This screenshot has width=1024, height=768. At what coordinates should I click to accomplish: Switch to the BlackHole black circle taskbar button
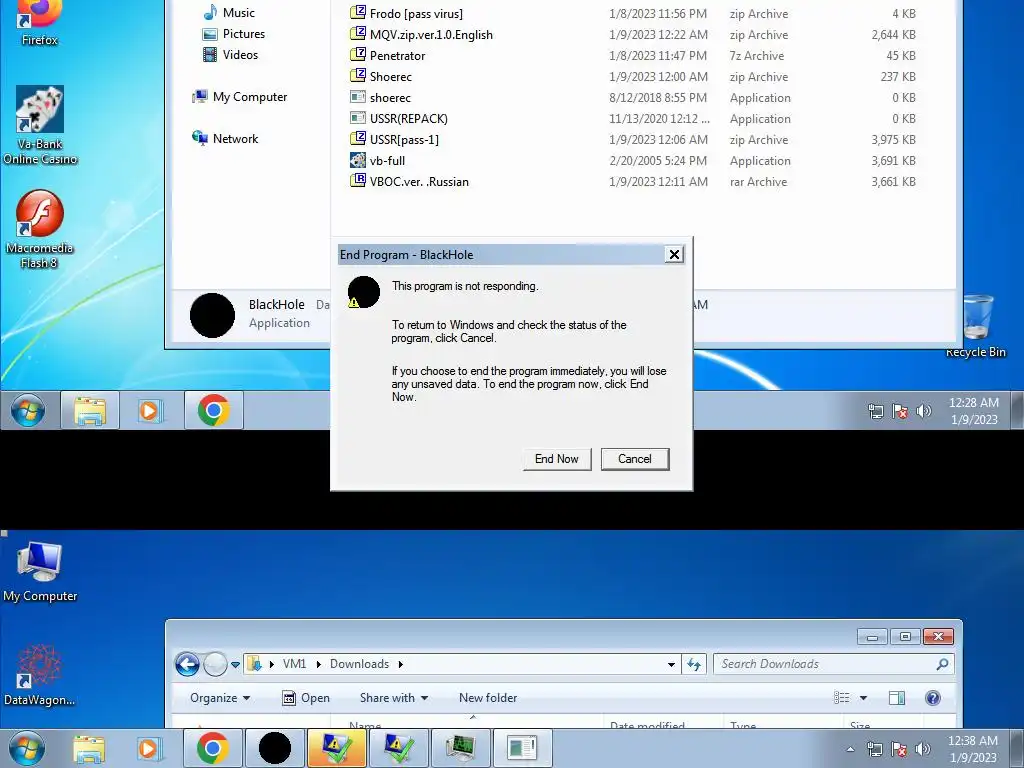(x=274, y=748)
